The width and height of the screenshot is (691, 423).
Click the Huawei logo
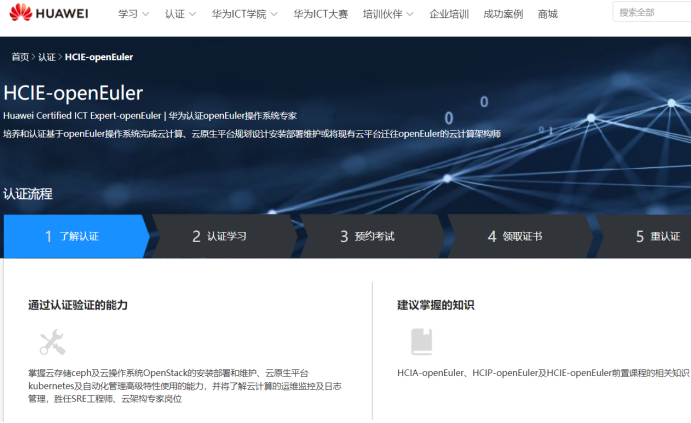point(48,13)
